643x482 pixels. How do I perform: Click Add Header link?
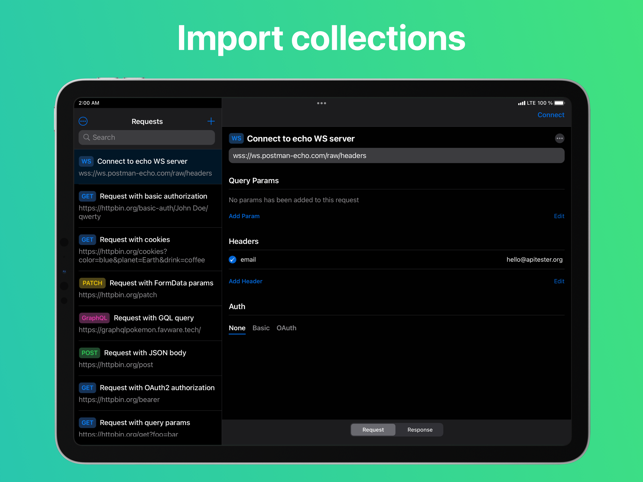tap(245, 281)
